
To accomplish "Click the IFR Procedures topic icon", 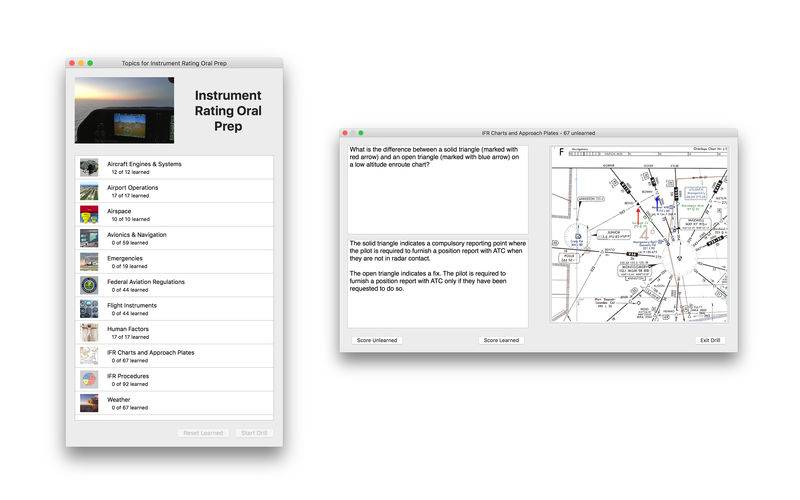I will (89, 380).
